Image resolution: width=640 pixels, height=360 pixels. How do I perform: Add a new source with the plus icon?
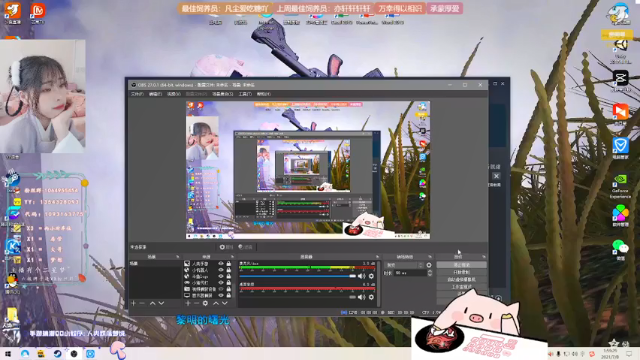pyautogui.click(x=188, y=303)
